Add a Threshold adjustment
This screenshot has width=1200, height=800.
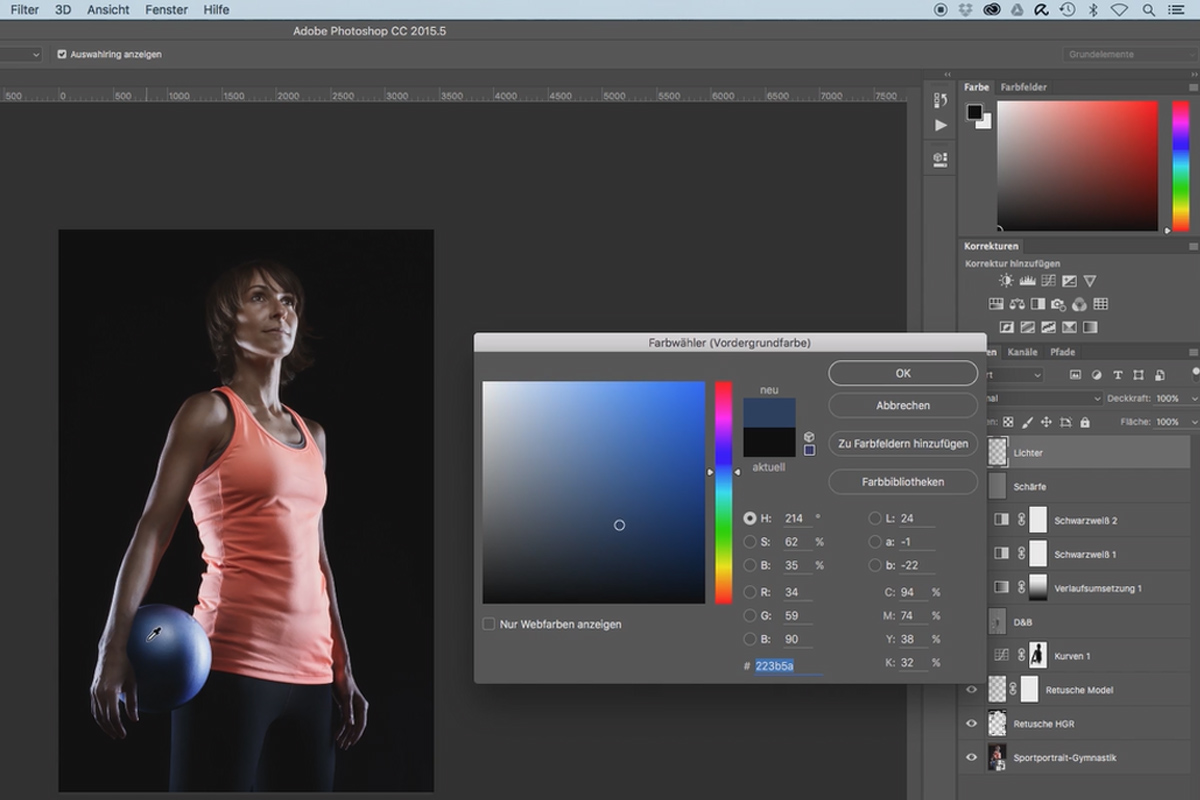1048,327
